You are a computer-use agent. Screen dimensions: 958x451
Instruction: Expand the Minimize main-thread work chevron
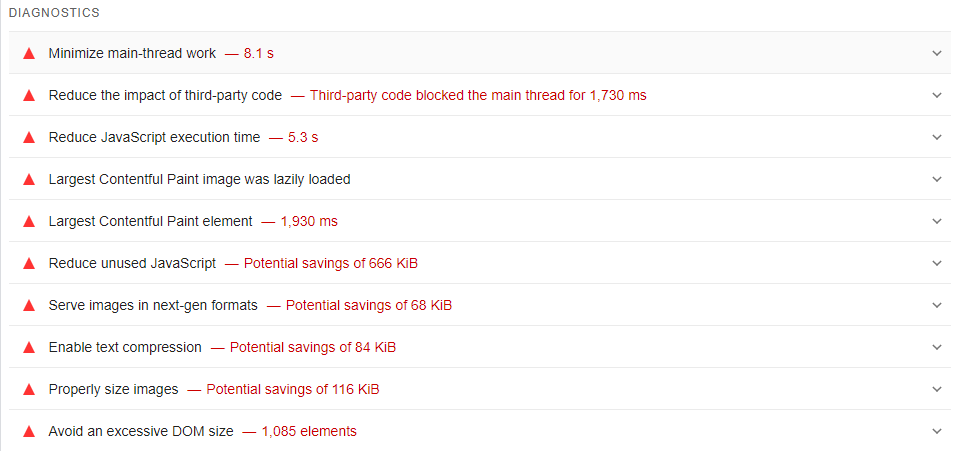coord(936,53)
